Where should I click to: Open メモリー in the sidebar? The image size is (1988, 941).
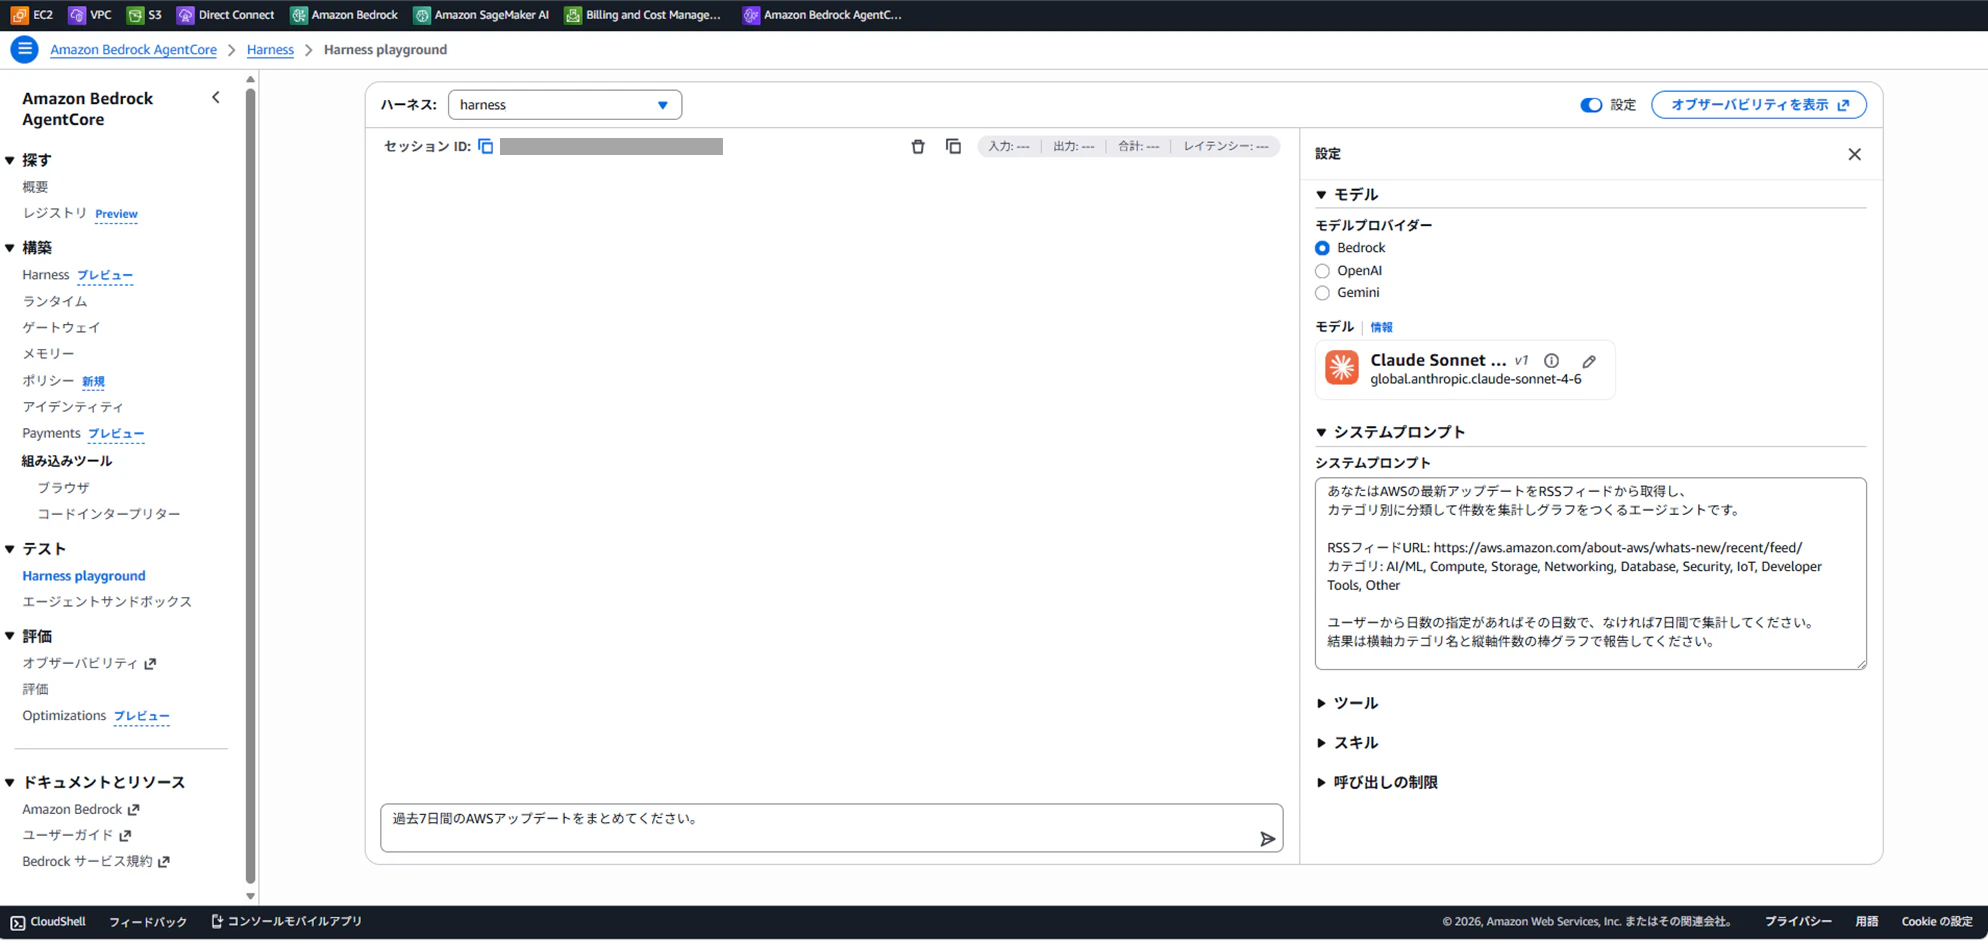[x=48, y=353]
